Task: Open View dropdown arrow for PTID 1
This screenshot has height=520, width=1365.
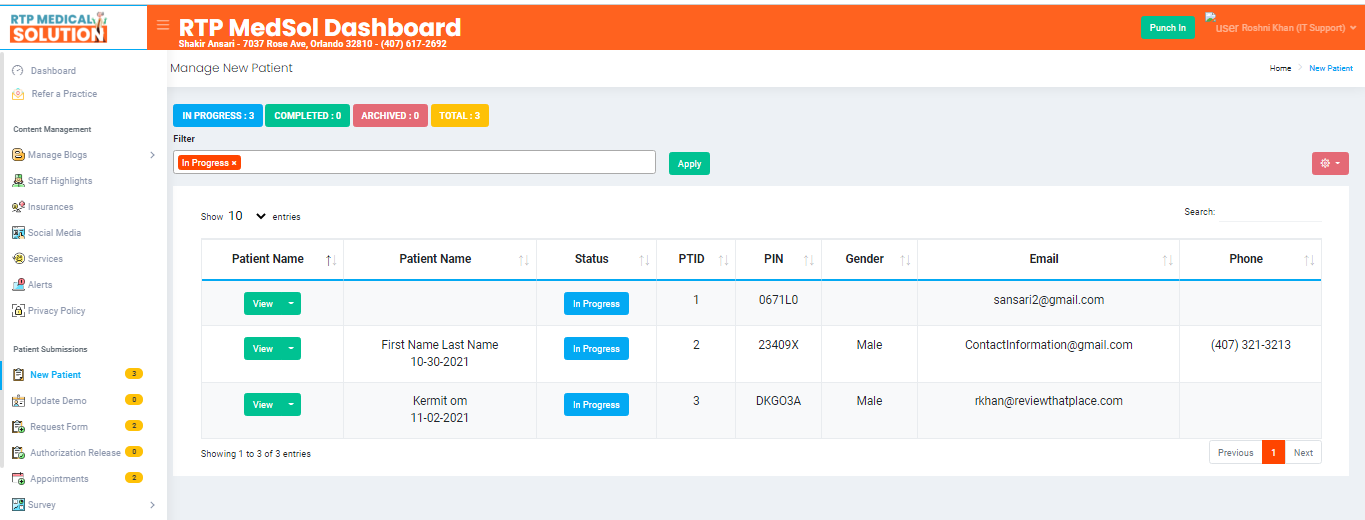Action: tap(291, 304)
